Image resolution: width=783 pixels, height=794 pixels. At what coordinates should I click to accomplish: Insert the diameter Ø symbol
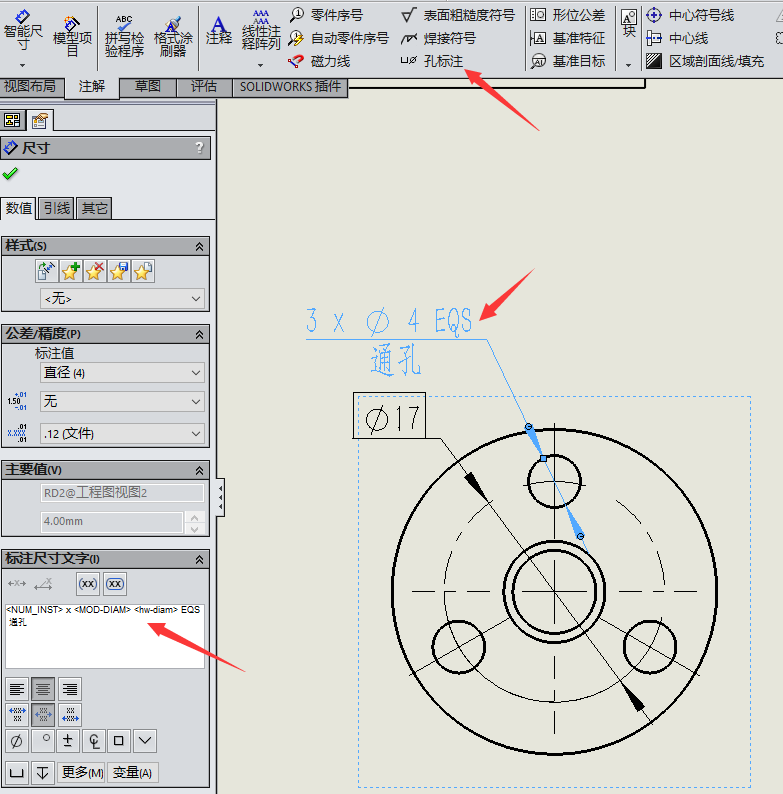coord(17,741)
